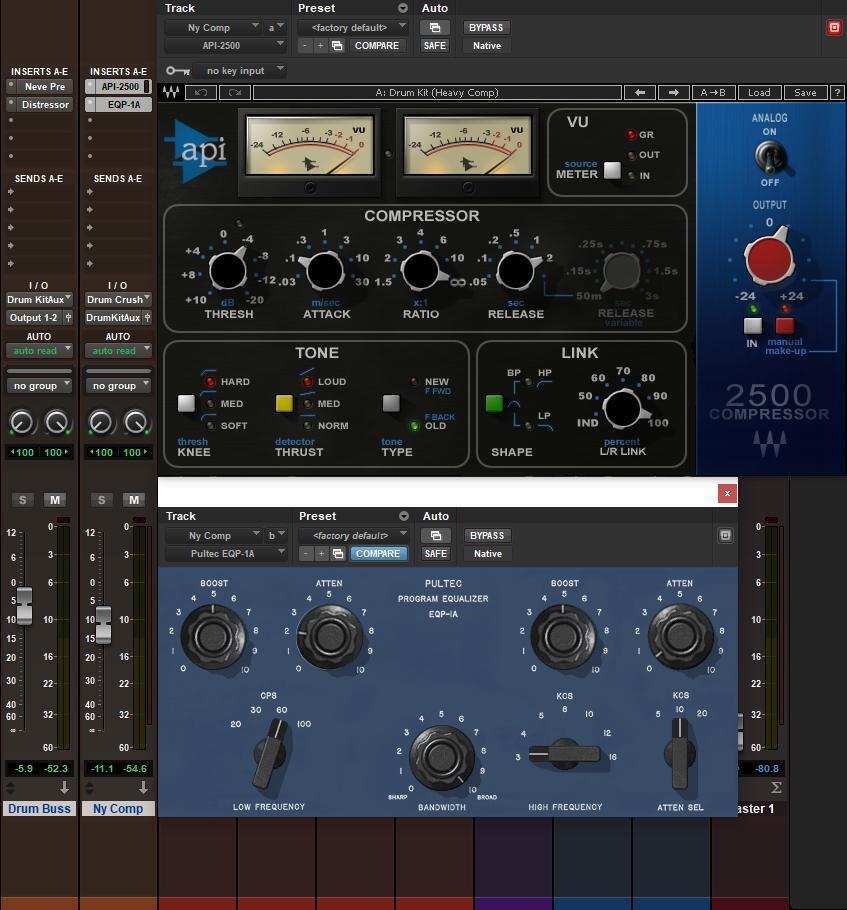Open the factory default preset dropdown

350,27
